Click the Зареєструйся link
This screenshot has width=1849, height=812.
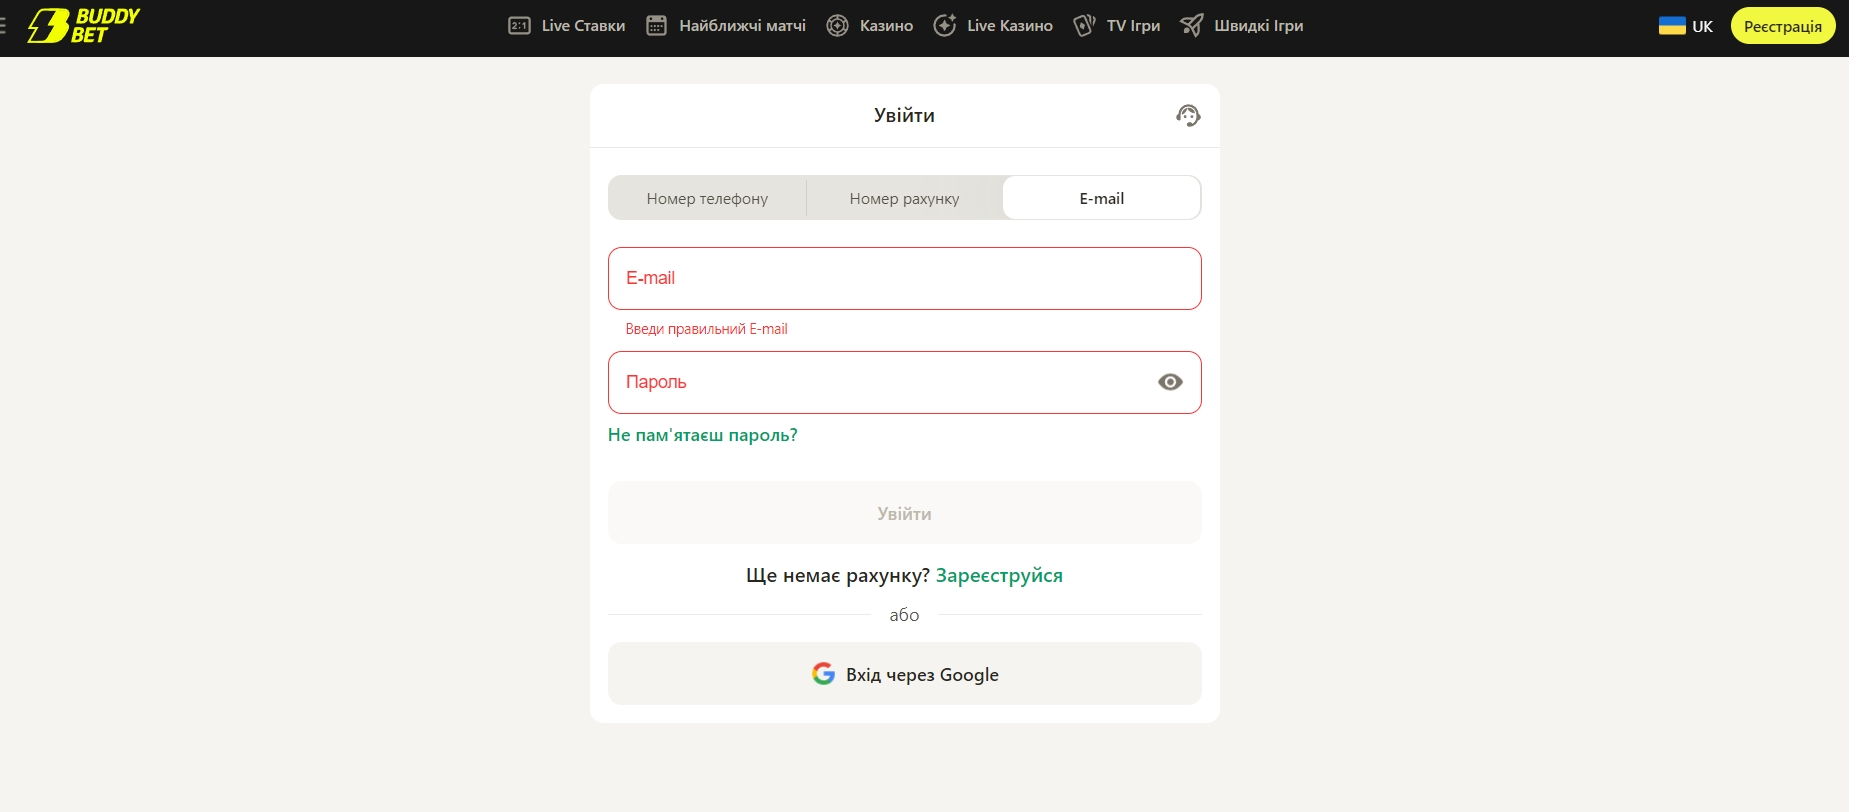coord(999,575)
